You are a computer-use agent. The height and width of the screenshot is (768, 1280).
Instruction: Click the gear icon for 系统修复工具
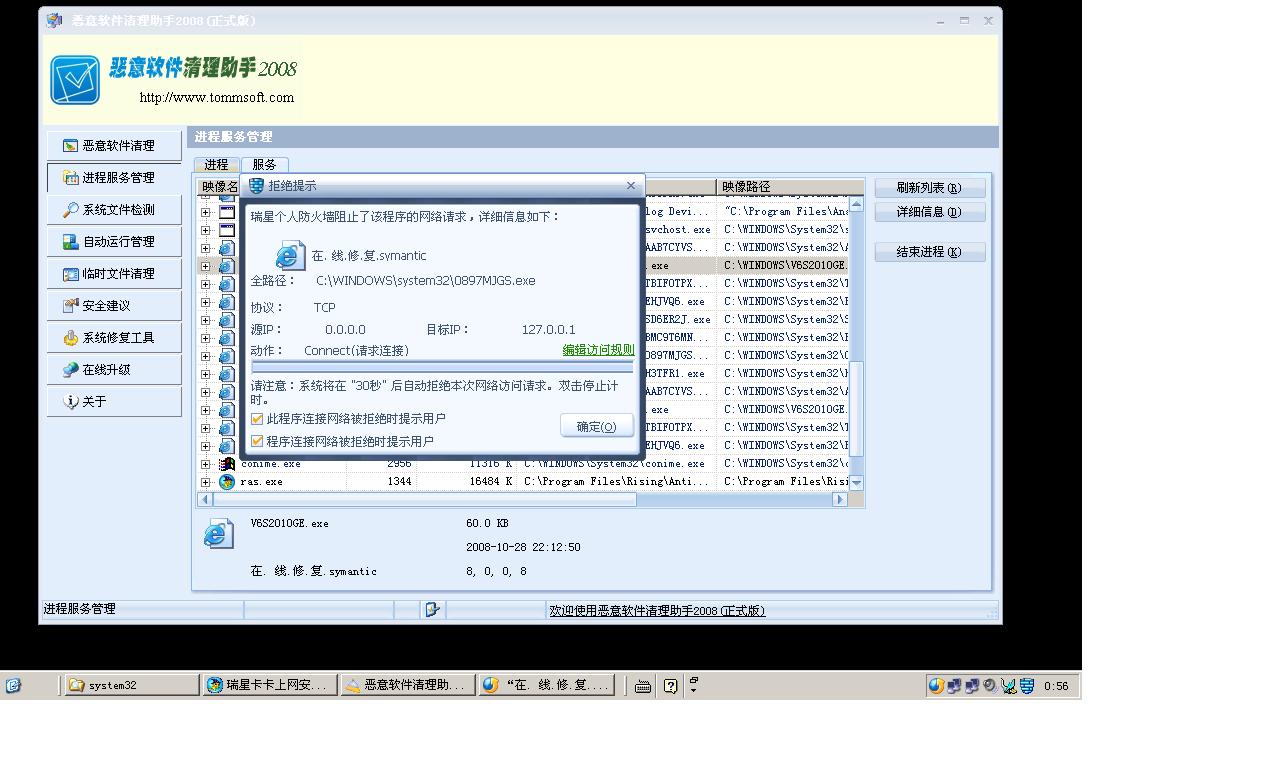[x=70, y=338]
